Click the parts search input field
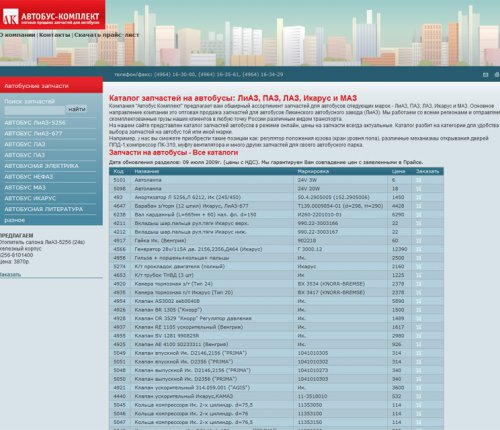Image resolution: width=500 pixels, height=430 pixels. click(x=35, y=110)
